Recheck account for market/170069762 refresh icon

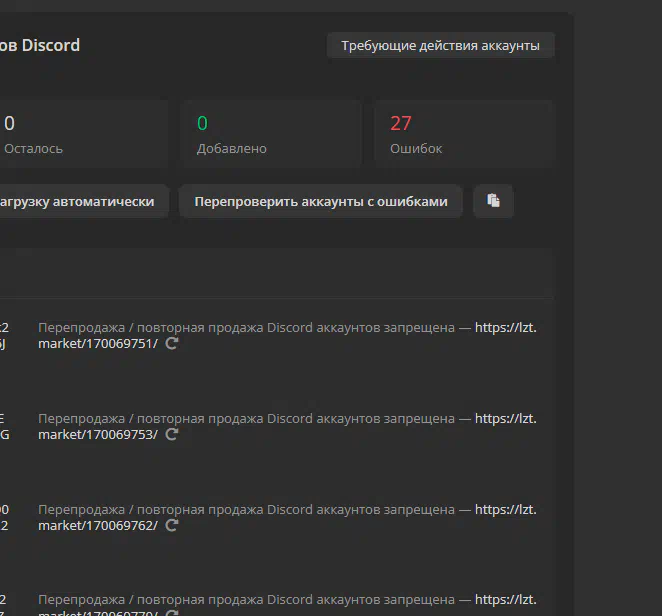click(x=171, y=525)
